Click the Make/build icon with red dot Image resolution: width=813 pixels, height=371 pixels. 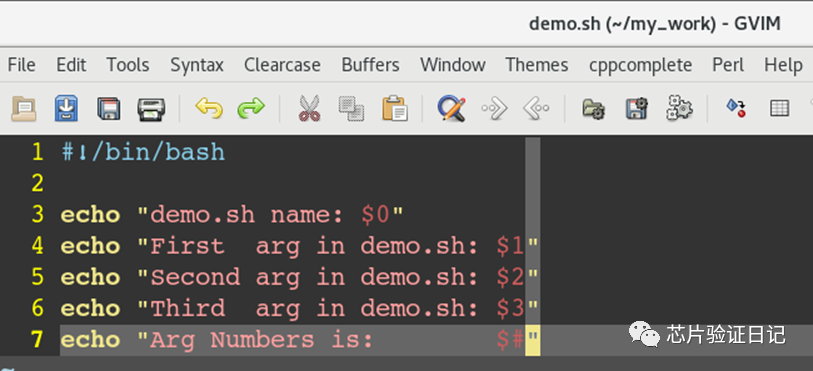736,108
